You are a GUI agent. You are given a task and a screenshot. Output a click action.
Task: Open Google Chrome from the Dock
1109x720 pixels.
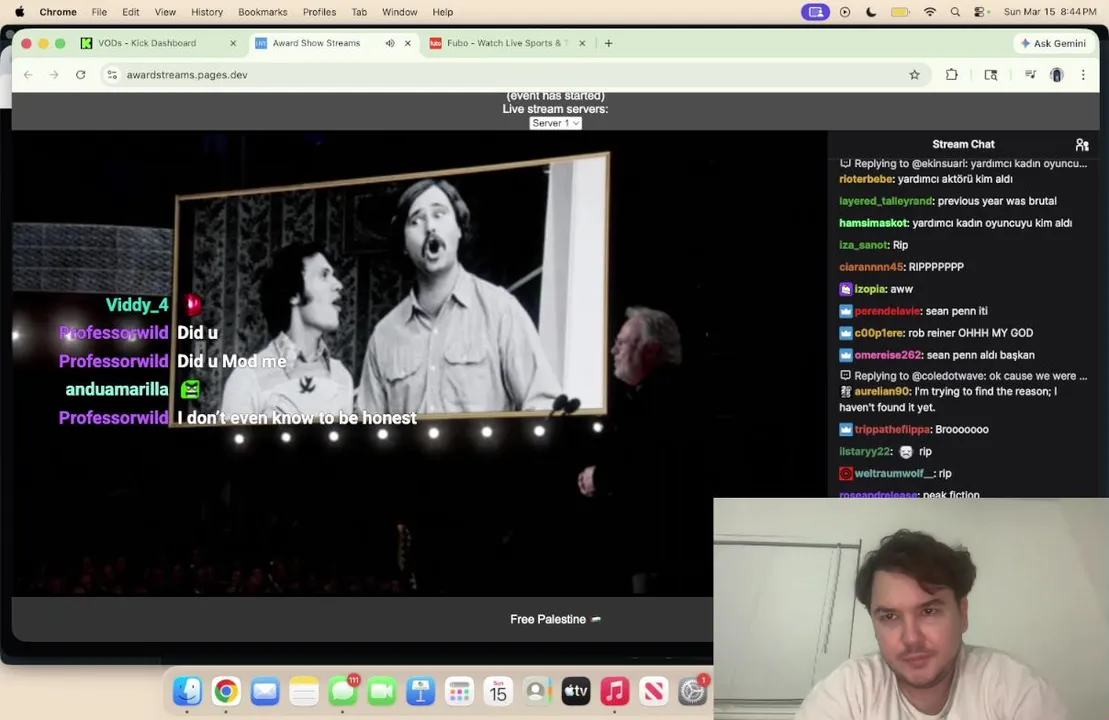[x=226, y=691]
